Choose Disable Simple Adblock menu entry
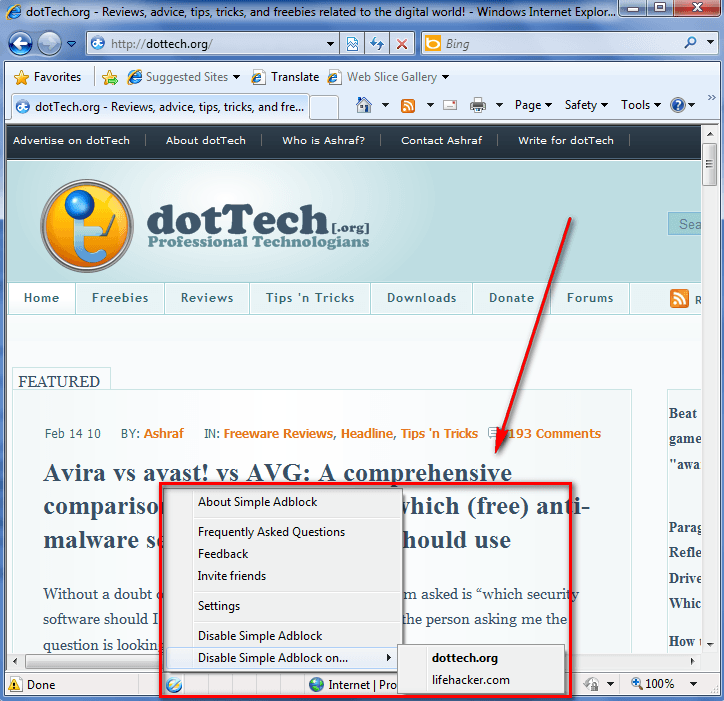Viewport: 724px width, 701px height. 260,636
